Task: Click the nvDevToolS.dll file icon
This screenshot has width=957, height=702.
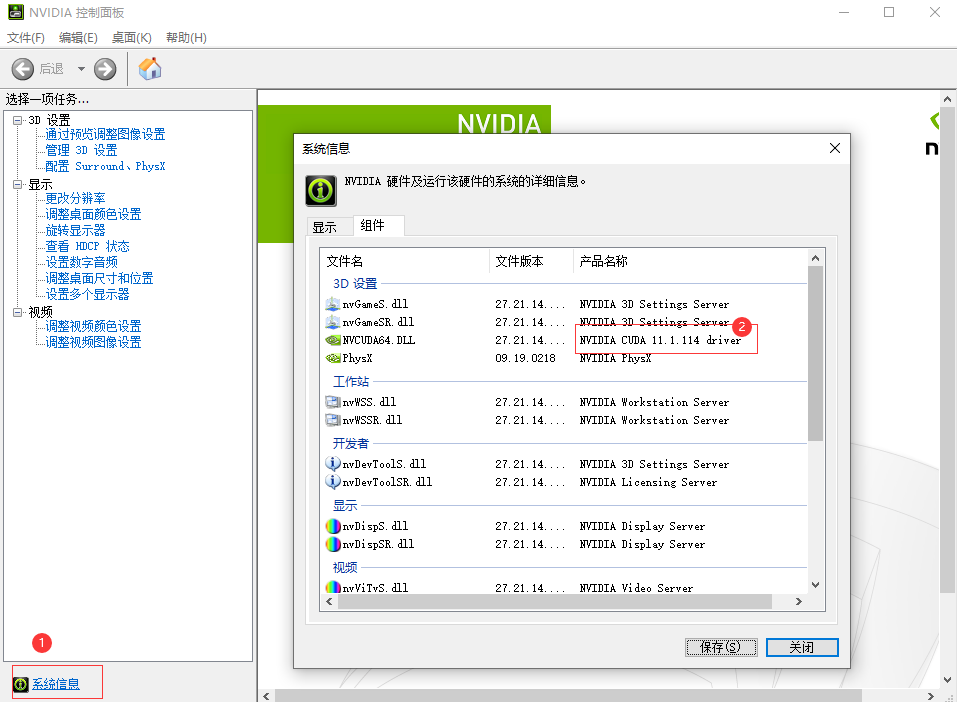Action: 333,464
